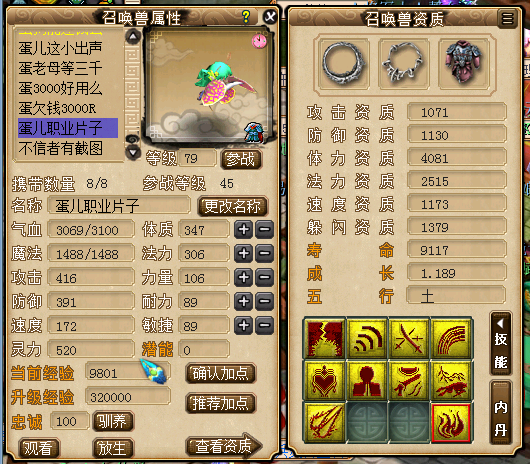
Task: Decrease 法力 with the minus button
Action: [264, 253]
